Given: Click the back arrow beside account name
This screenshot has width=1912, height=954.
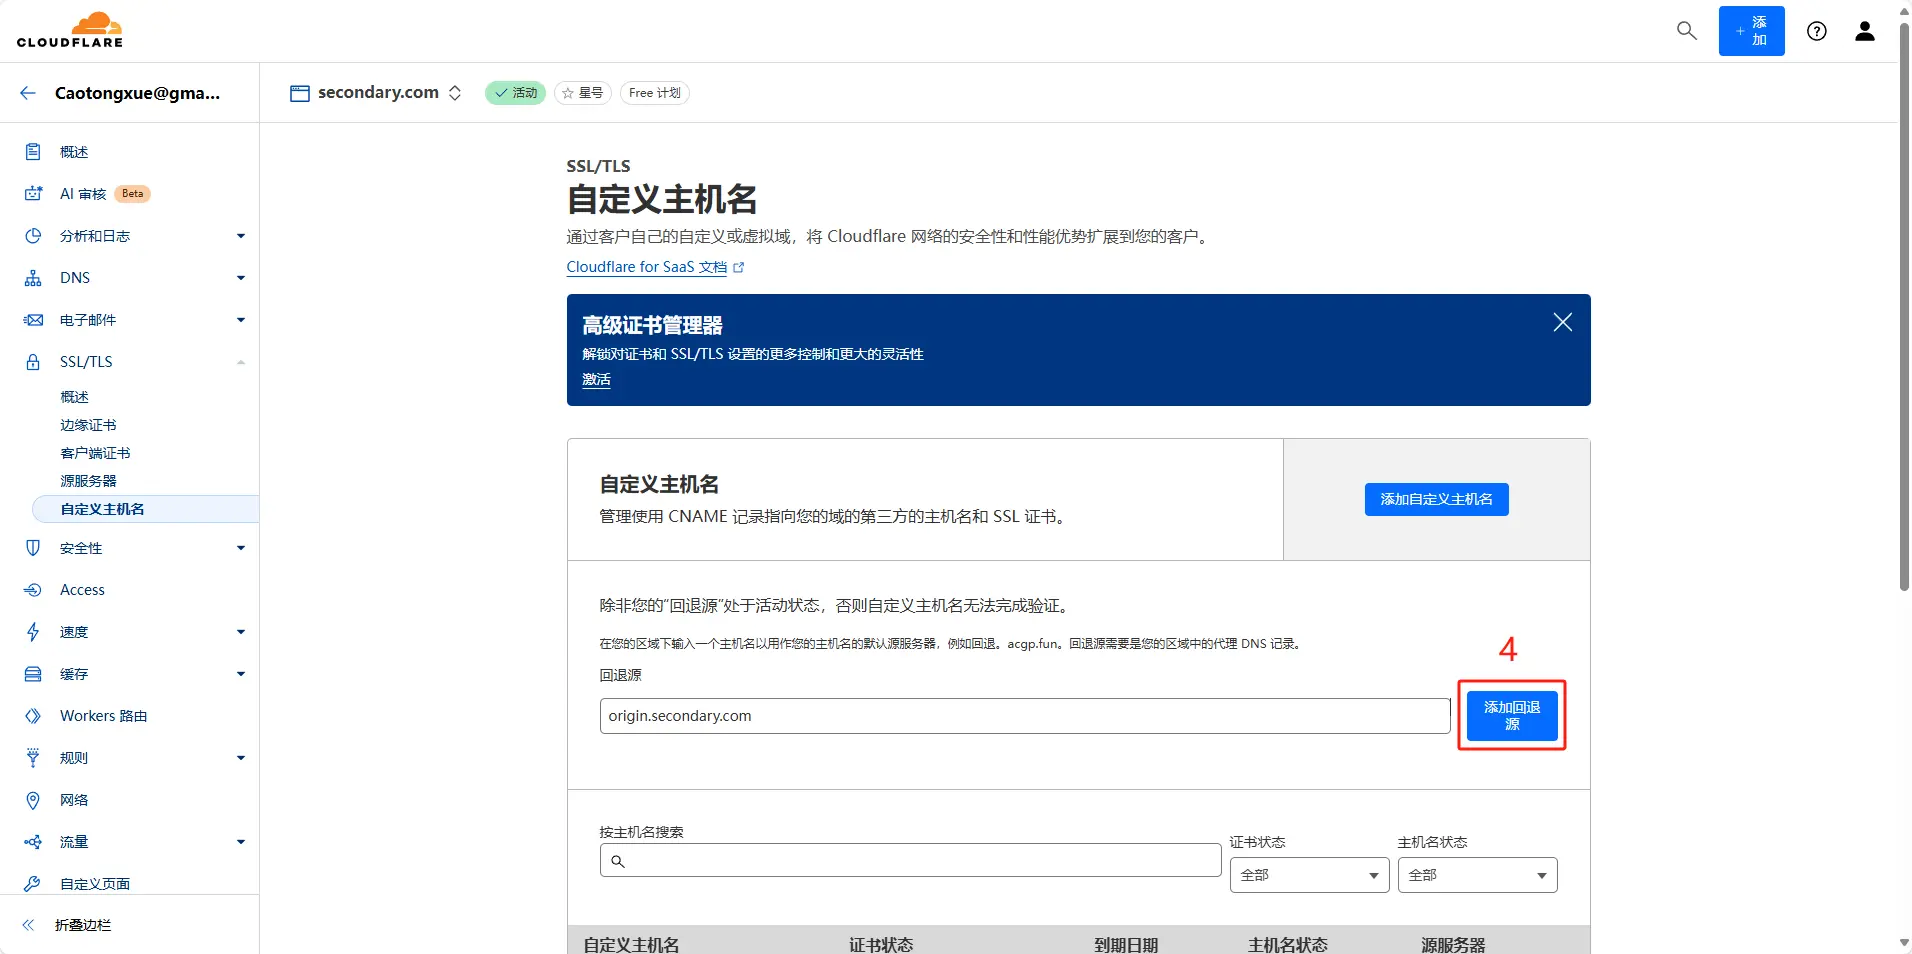Looking at the screenshot, I should pos(28,93).
